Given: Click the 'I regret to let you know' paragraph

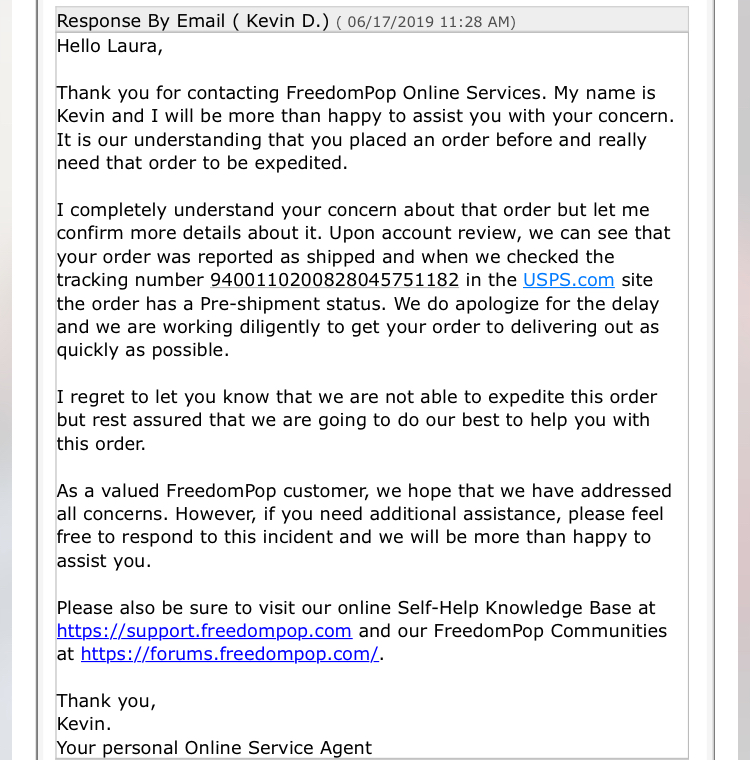Looking at the screenshot, I should pos(357,420).
